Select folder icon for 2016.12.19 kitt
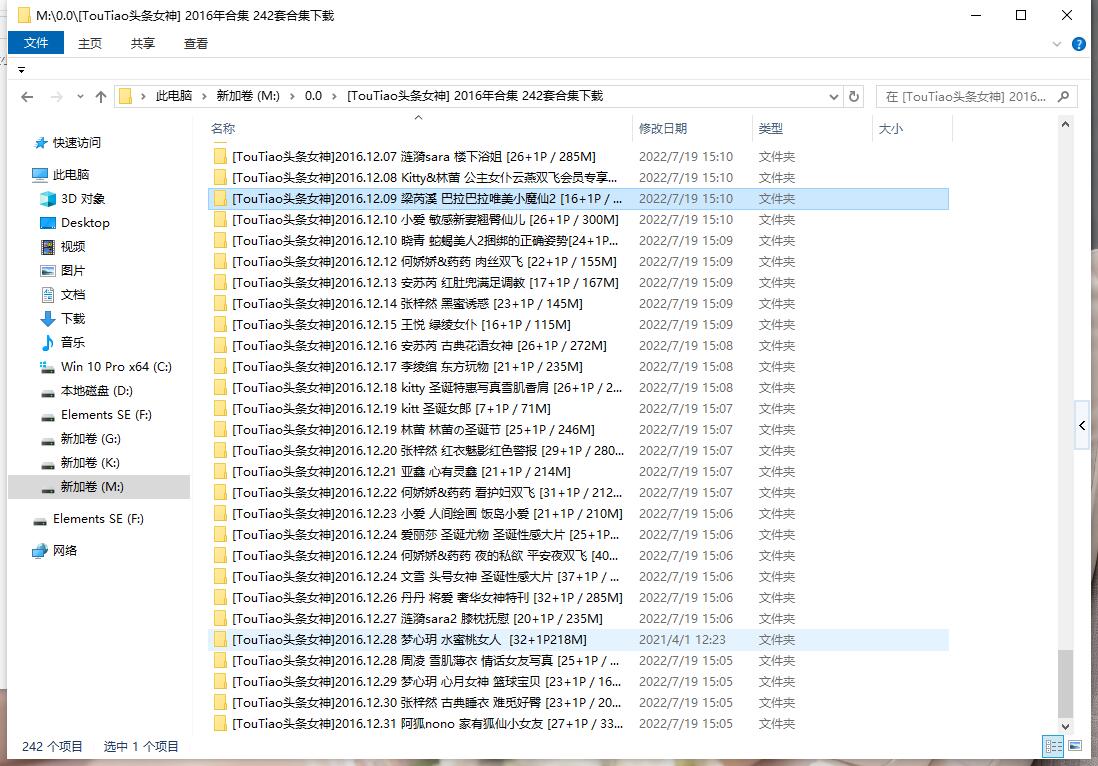This screenshot has height=766, width=1098. coord(220,409)
